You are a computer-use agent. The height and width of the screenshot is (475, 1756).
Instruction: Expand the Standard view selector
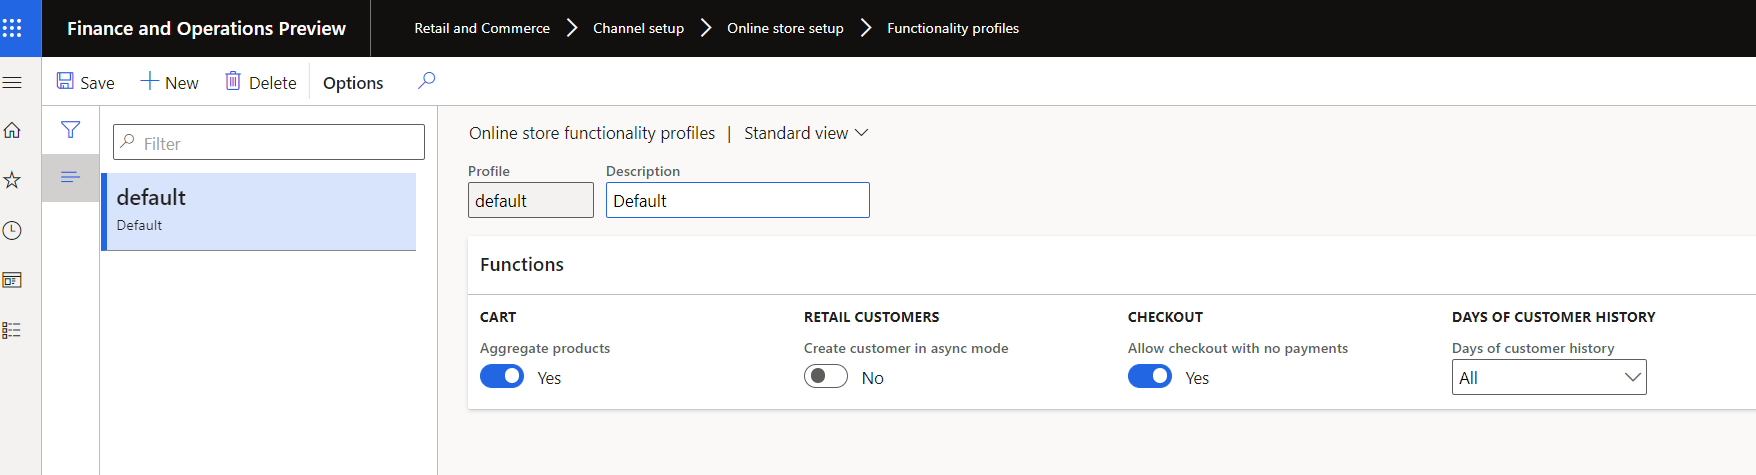pos(806,133)
